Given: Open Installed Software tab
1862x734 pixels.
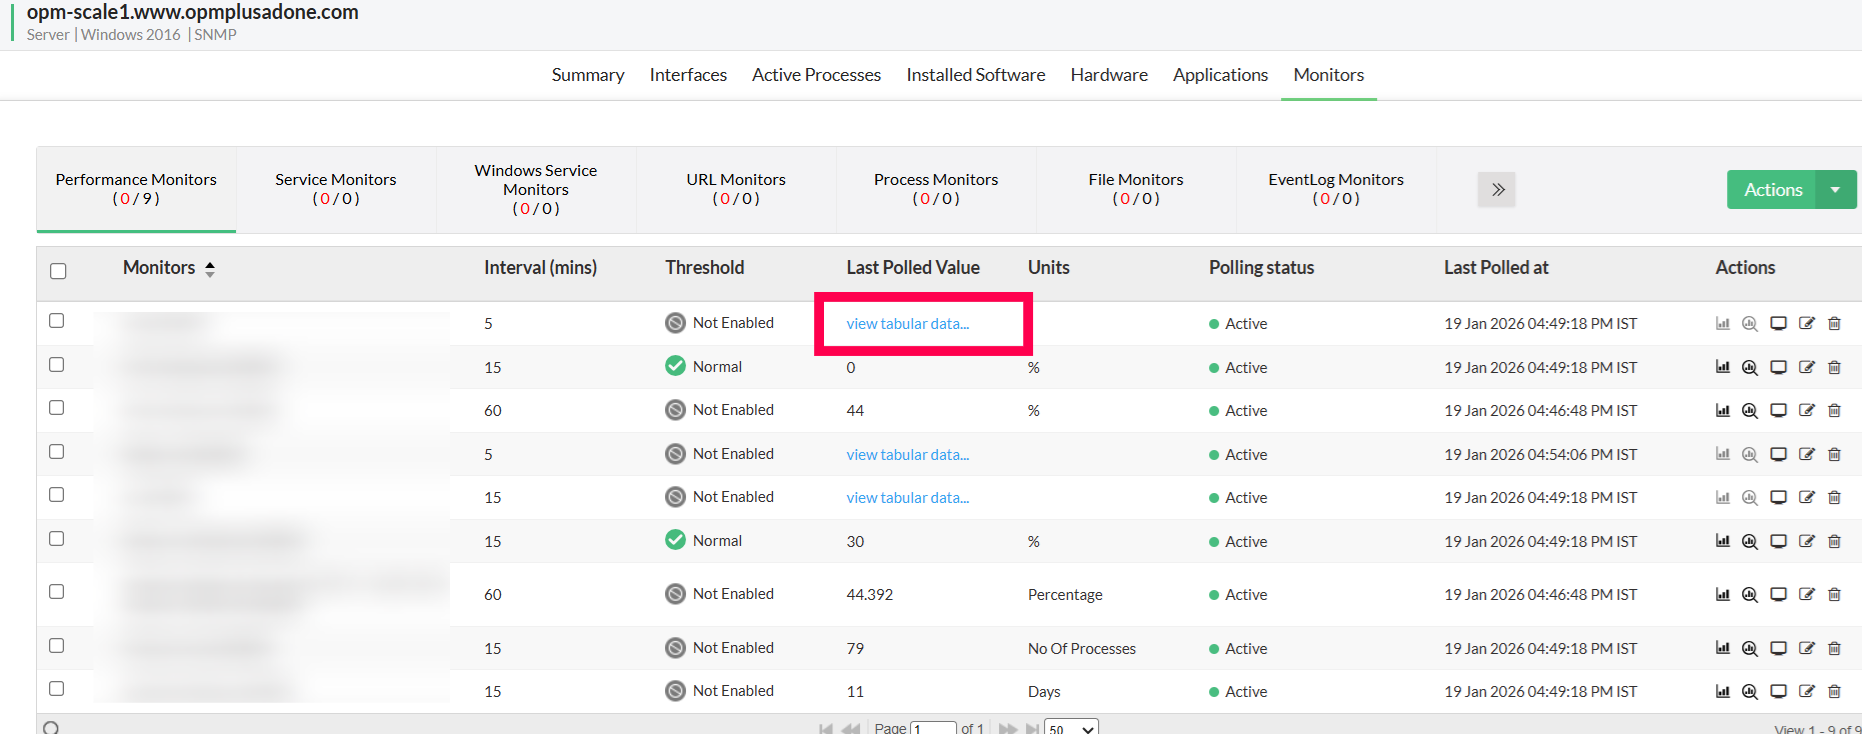Looking at the screenshot, I should pos(976,75).
